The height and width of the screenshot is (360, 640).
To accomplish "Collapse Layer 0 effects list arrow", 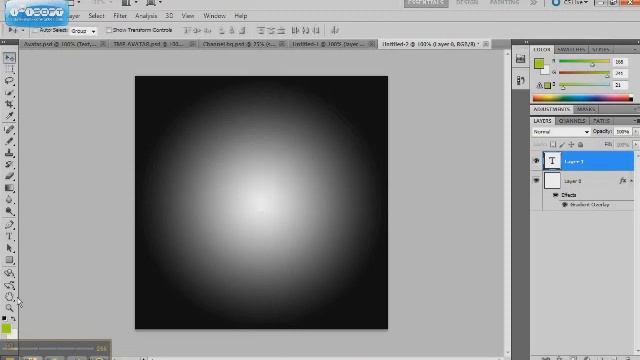I will point(631,180).
